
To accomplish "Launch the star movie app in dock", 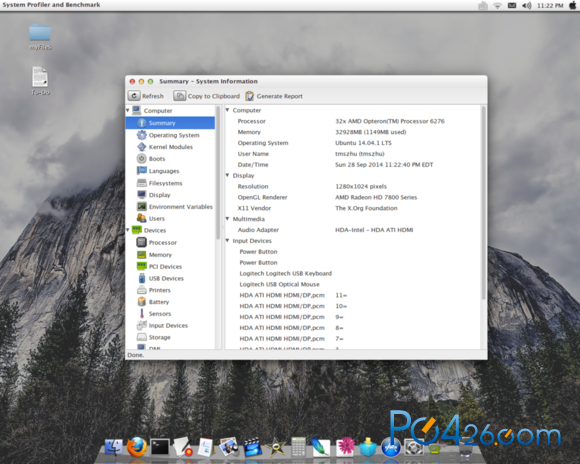I will click(x=276, y=447).
